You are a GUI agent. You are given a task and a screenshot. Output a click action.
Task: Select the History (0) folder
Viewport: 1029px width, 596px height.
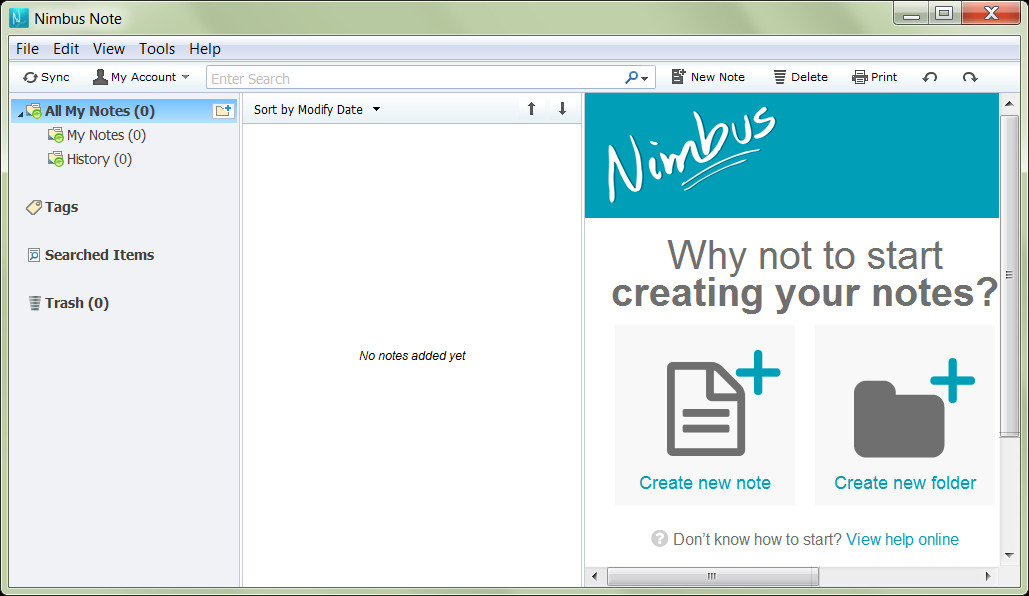point(89,160)
